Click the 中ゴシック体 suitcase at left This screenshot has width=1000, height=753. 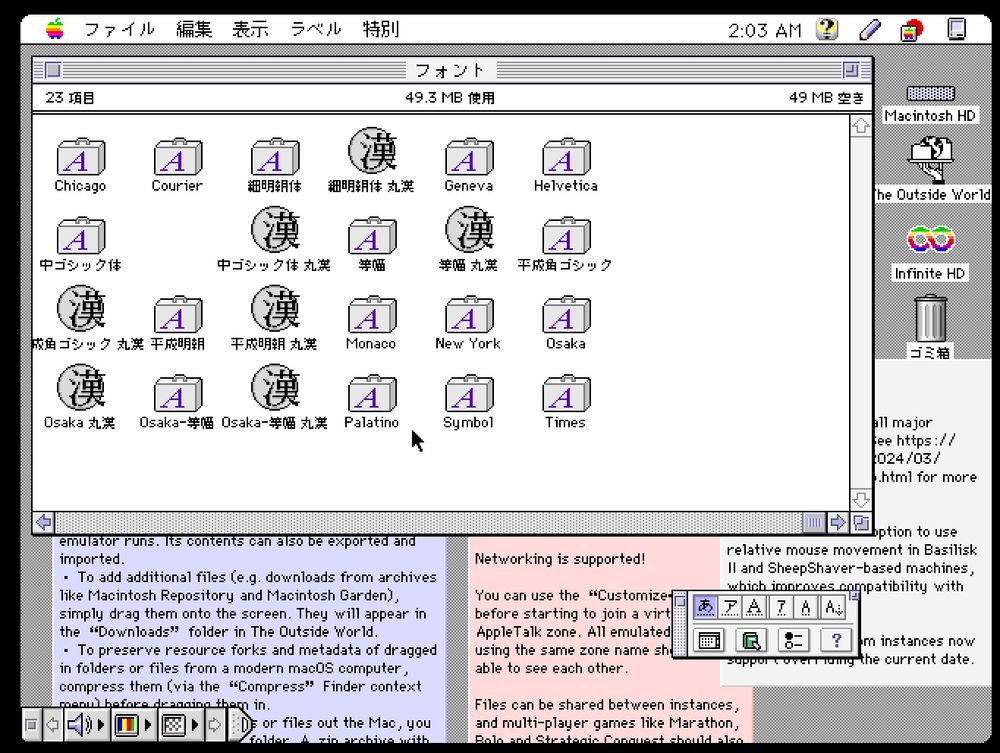[x=81, y=235]
